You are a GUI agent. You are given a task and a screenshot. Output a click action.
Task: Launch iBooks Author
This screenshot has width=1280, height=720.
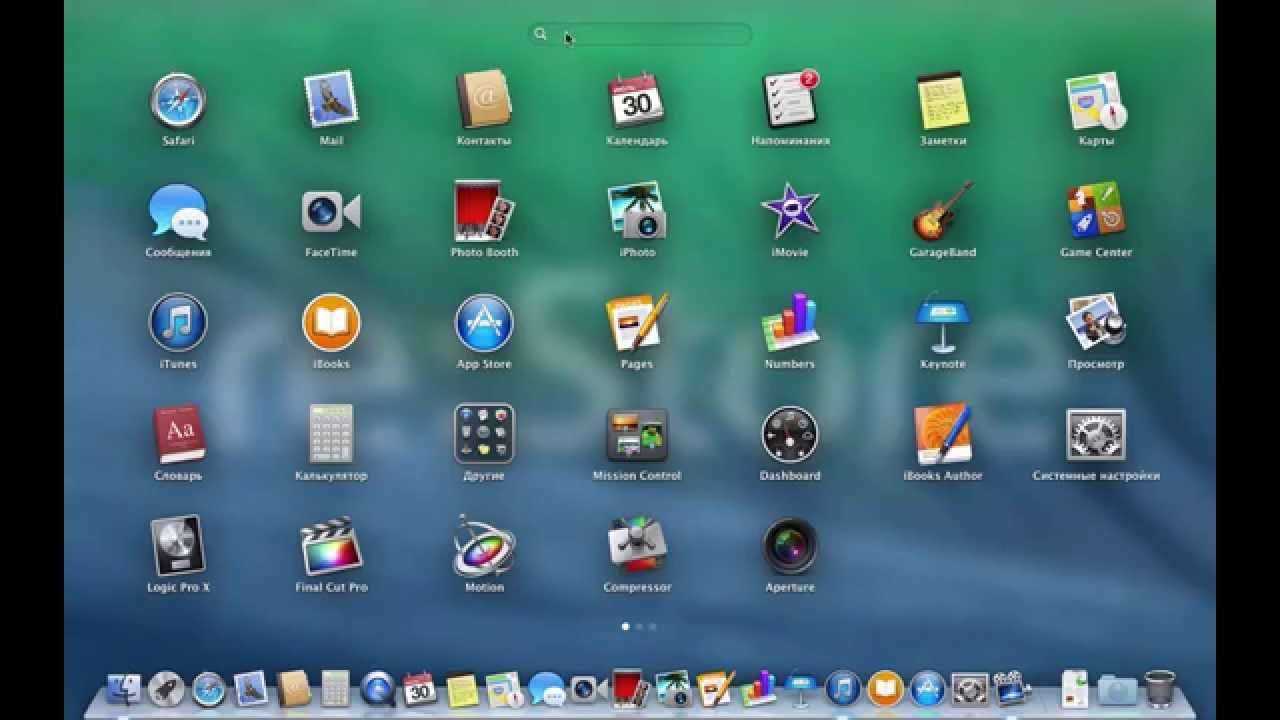942,434
